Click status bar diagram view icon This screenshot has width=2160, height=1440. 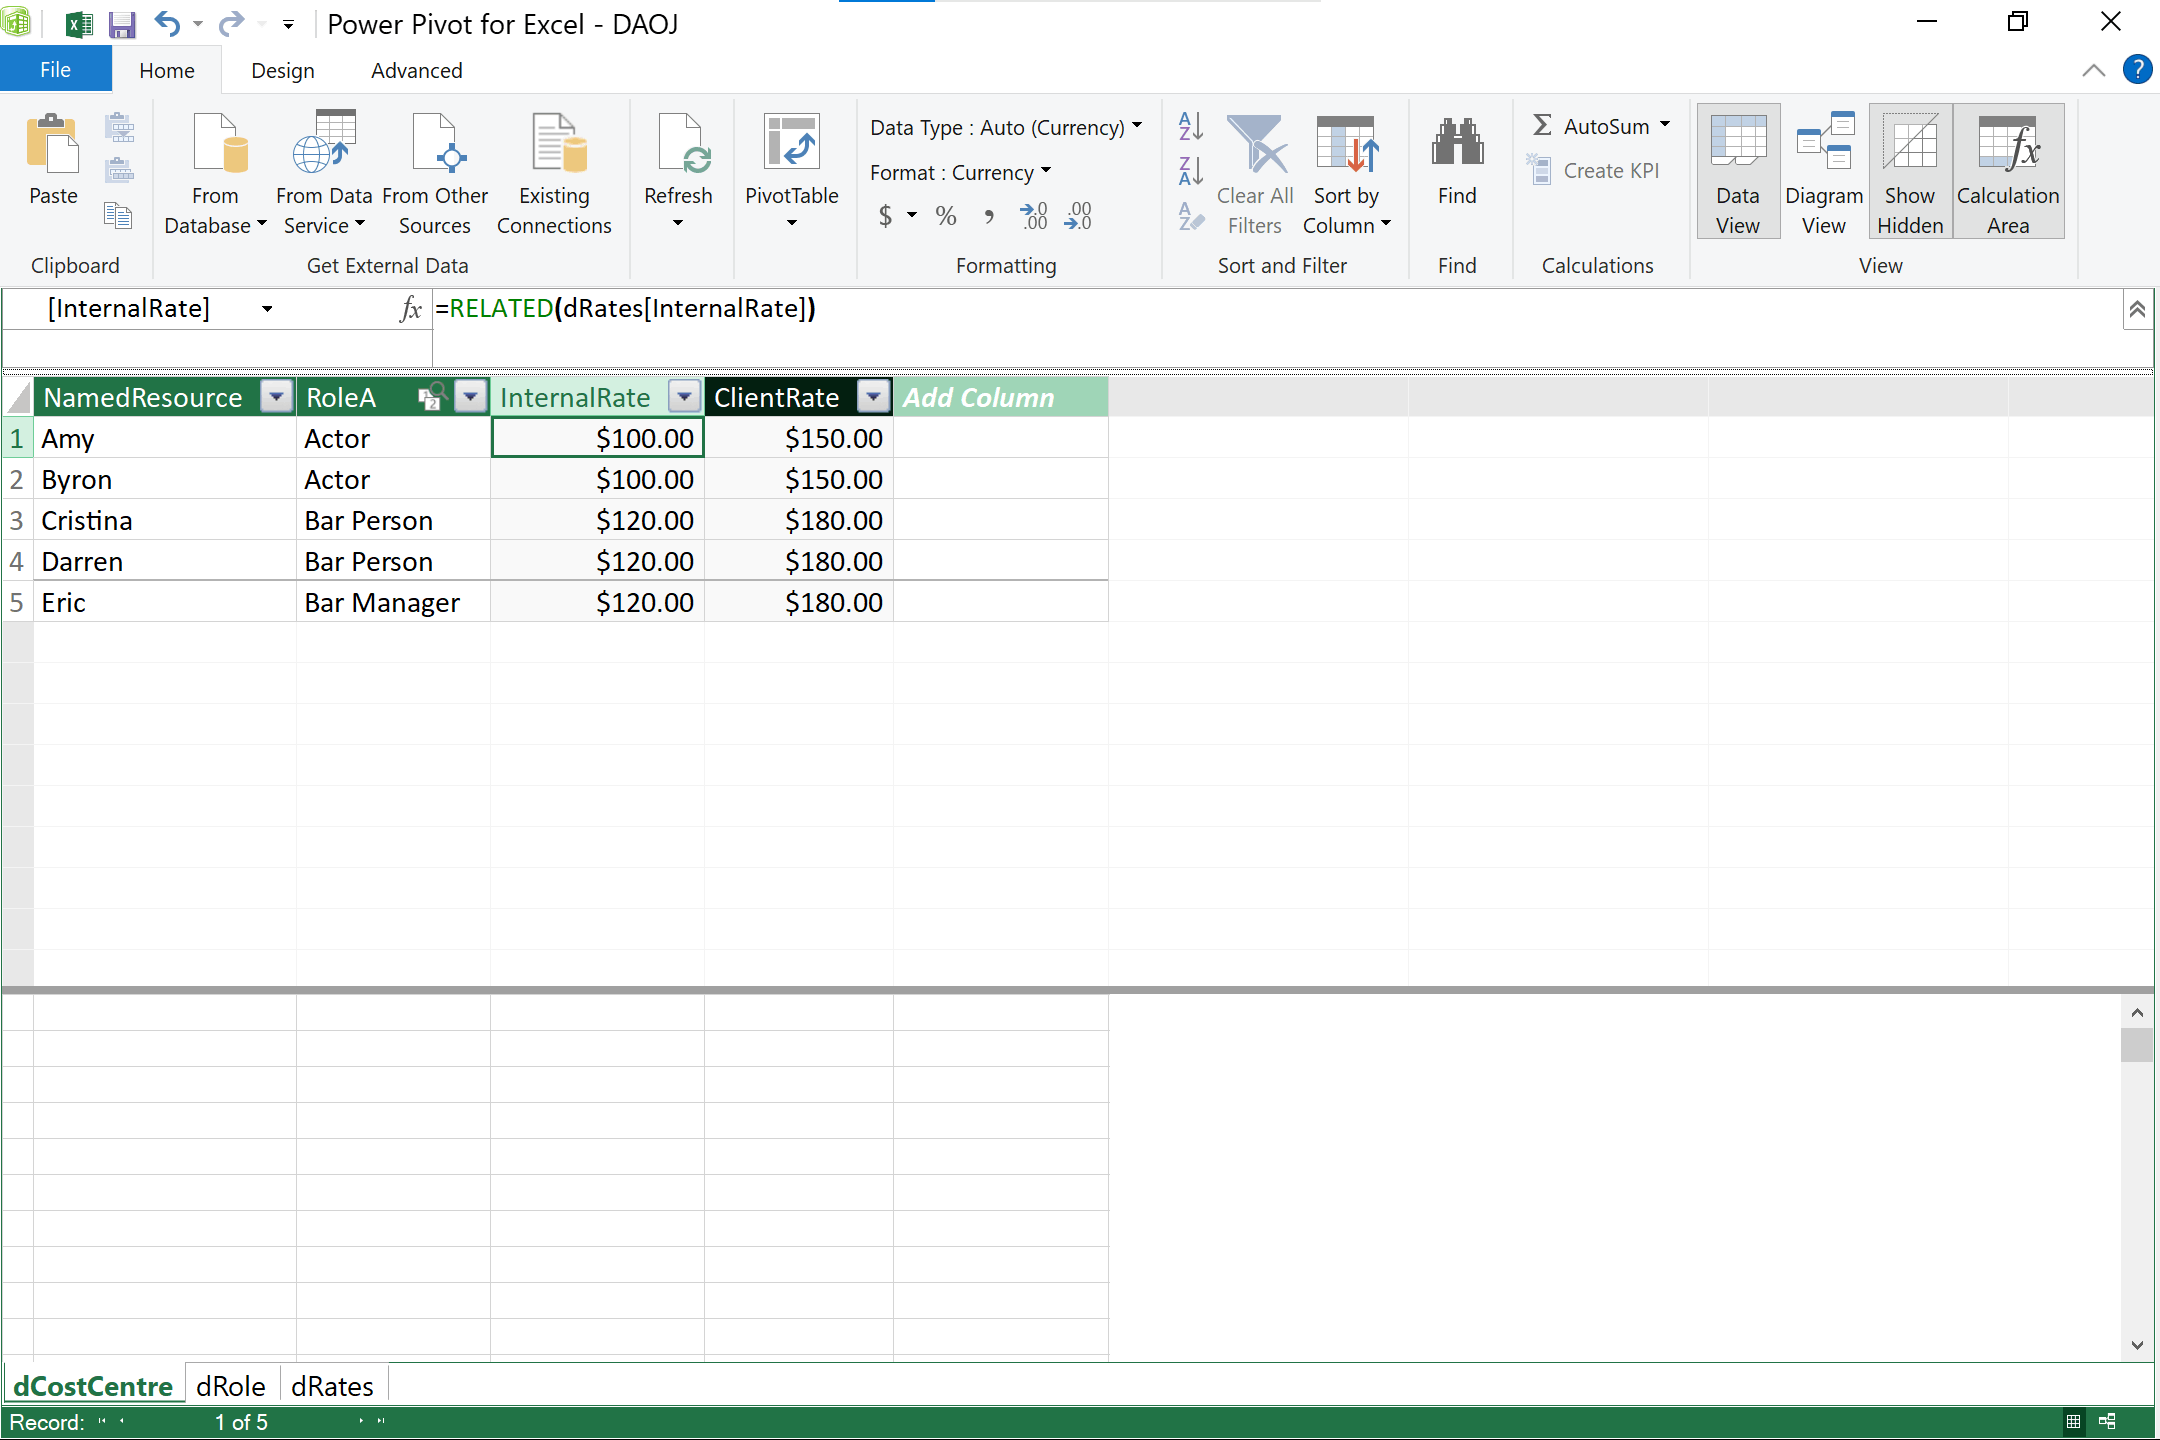[2107, 1421]
